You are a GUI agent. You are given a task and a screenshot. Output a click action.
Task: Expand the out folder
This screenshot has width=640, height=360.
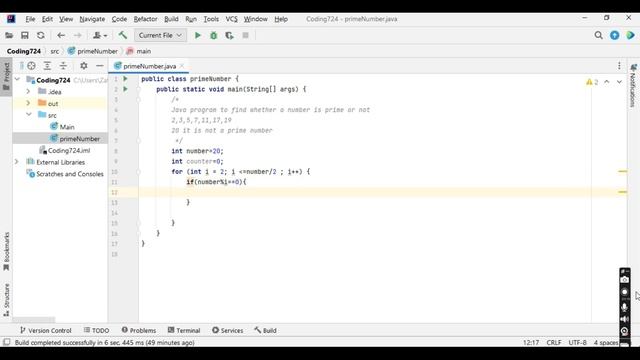coord(28,103)
